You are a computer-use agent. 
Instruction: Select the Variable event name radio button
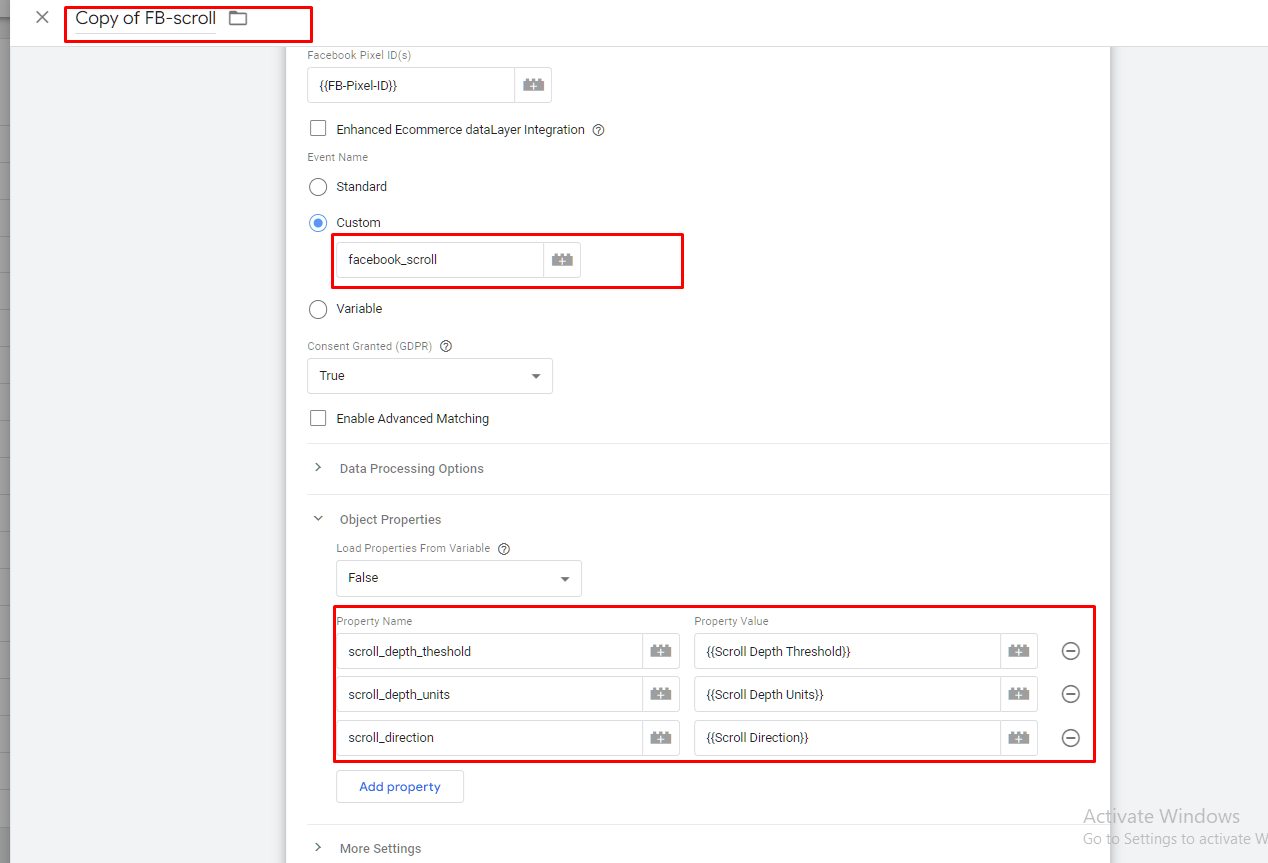pos(318,309)
